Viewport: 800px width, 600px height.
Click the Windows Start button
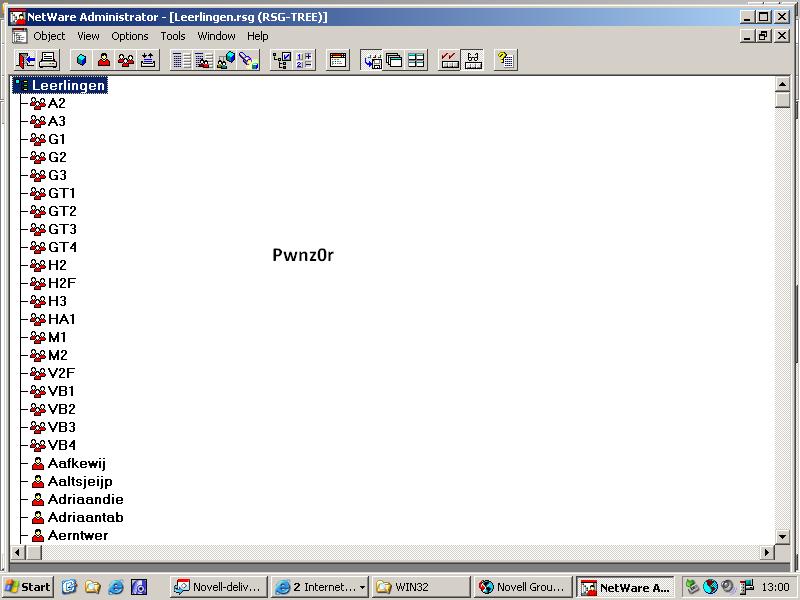click(28, 587)
